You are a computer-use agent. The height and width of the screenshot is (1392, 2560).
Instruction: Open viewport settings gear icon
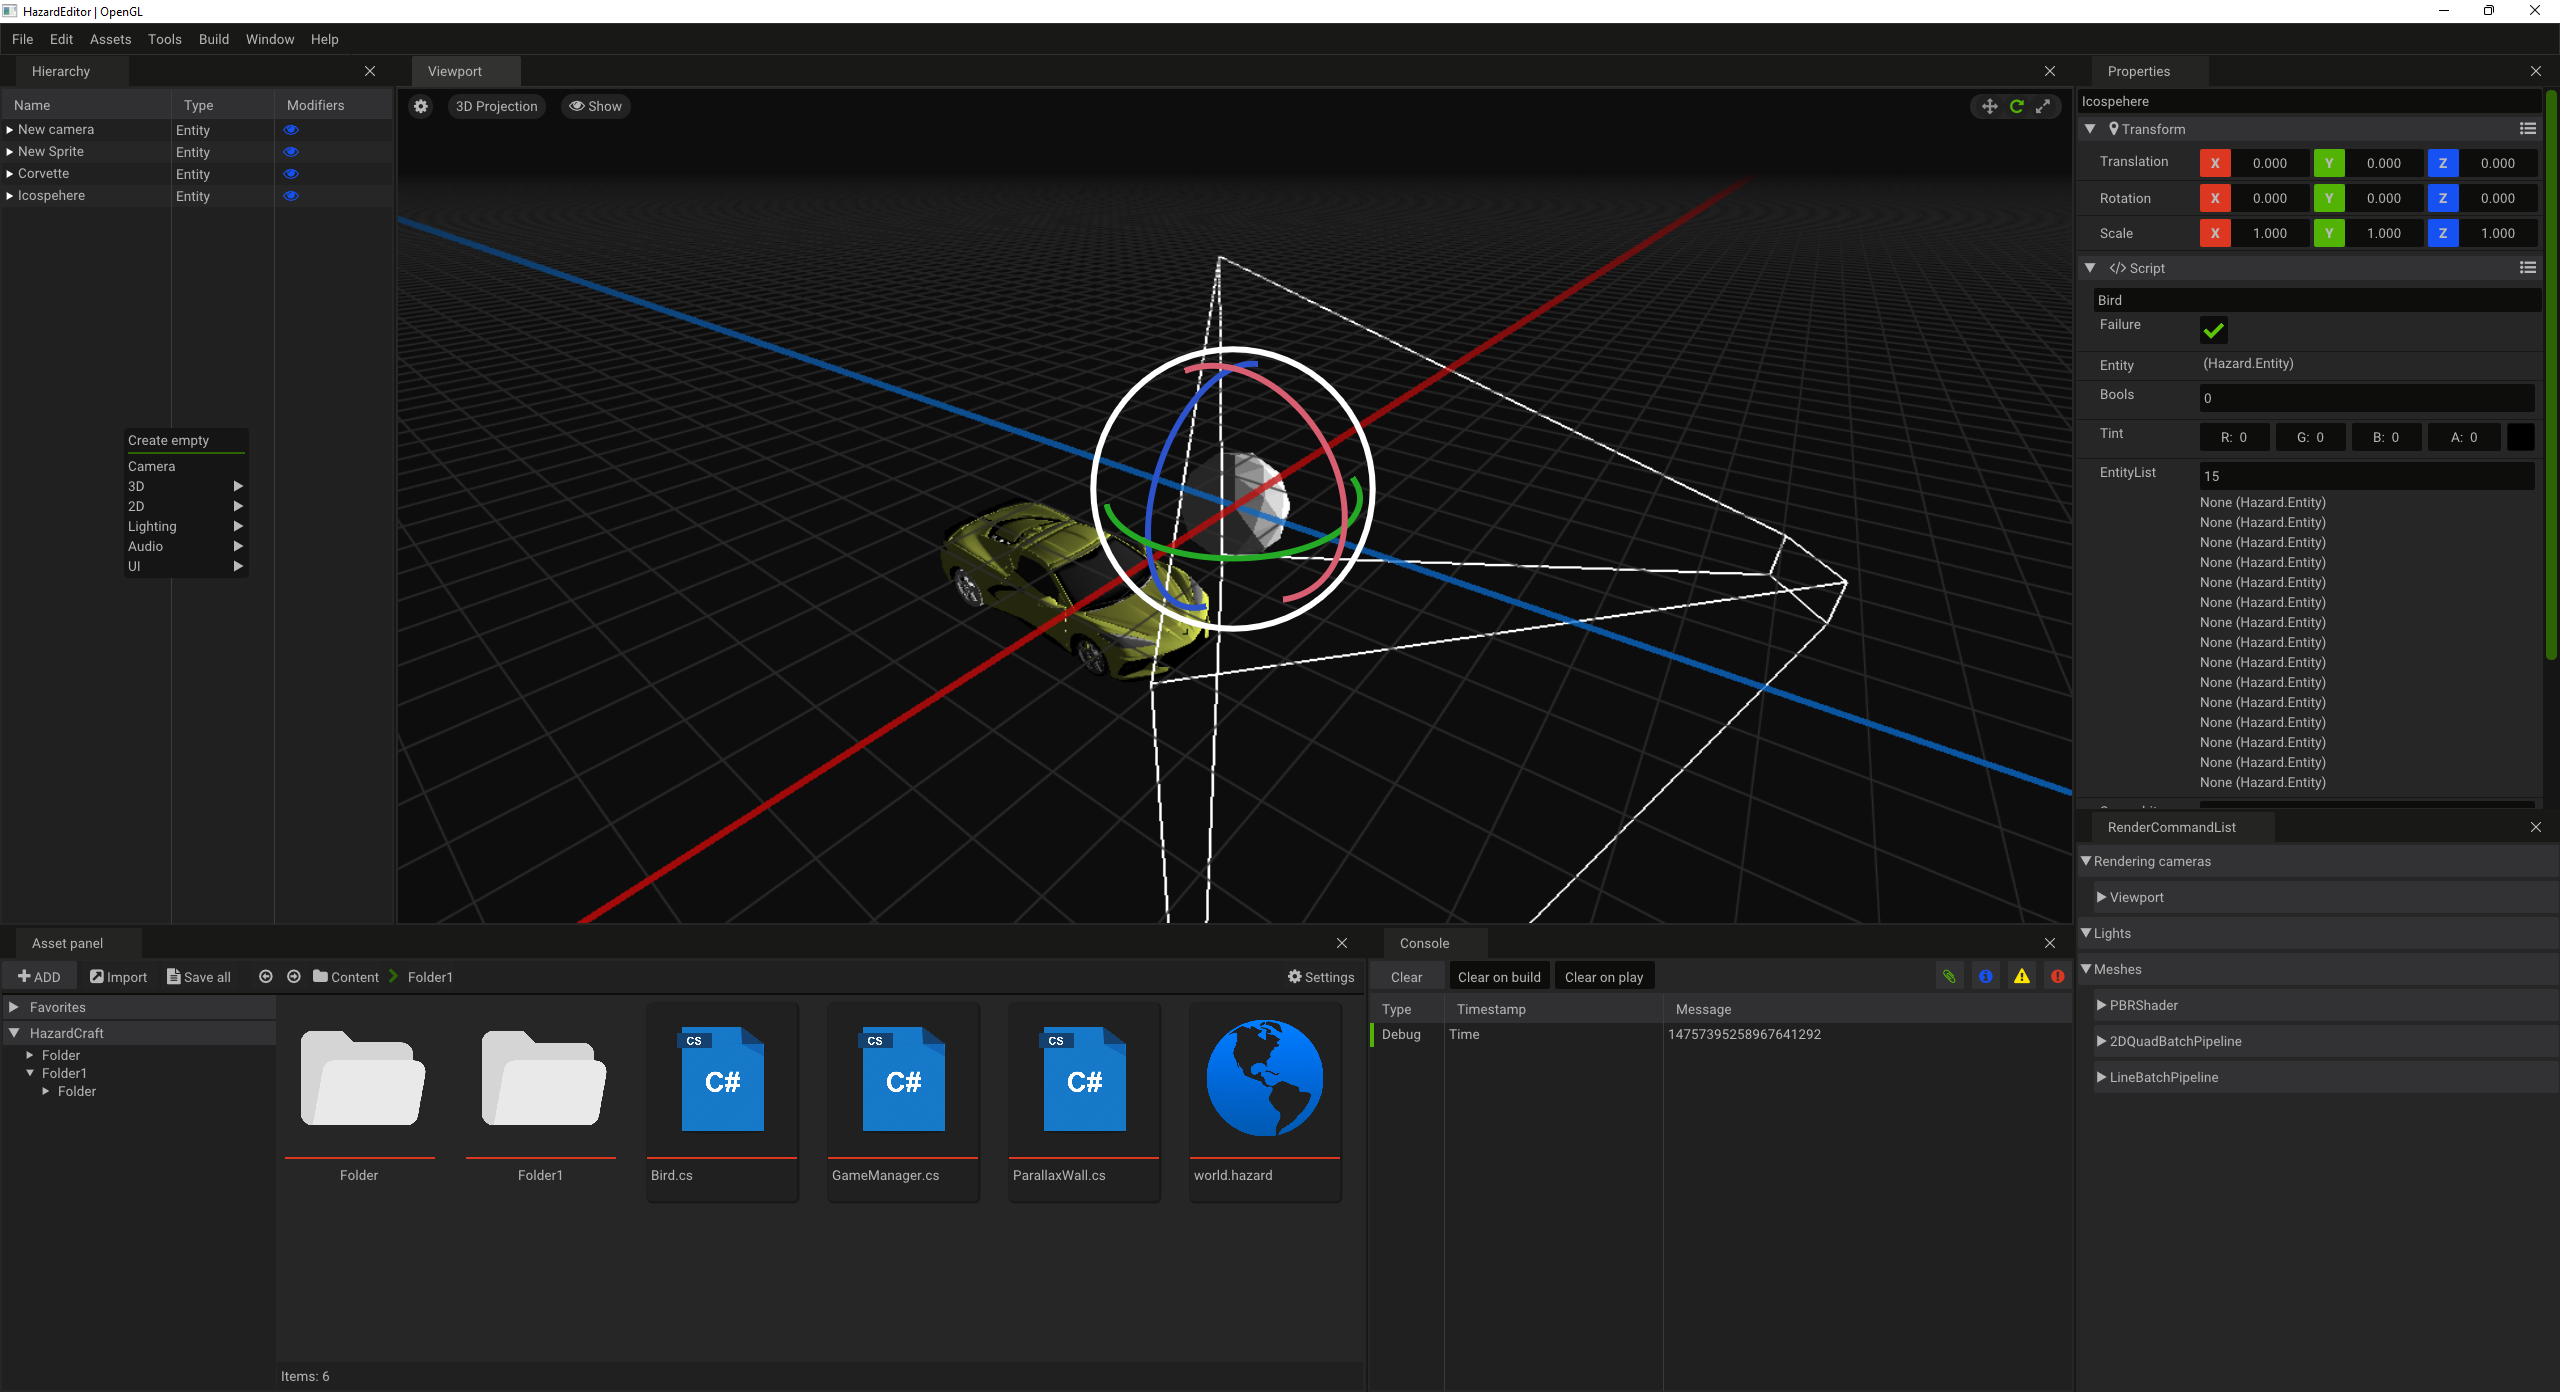click(x=421, y=106)
